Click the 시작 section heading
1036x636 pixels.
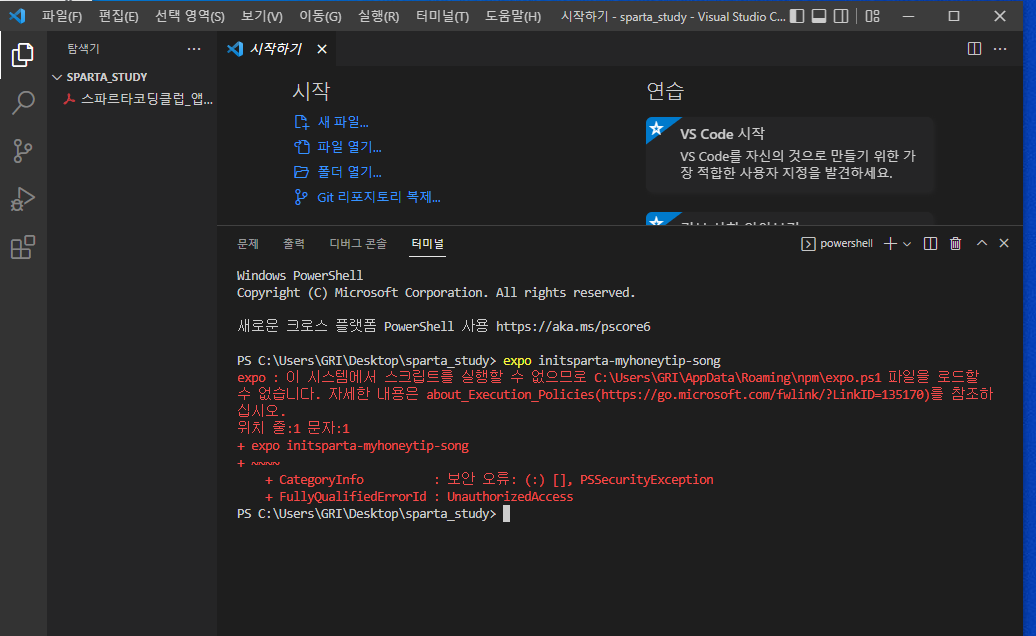(311, 91)
